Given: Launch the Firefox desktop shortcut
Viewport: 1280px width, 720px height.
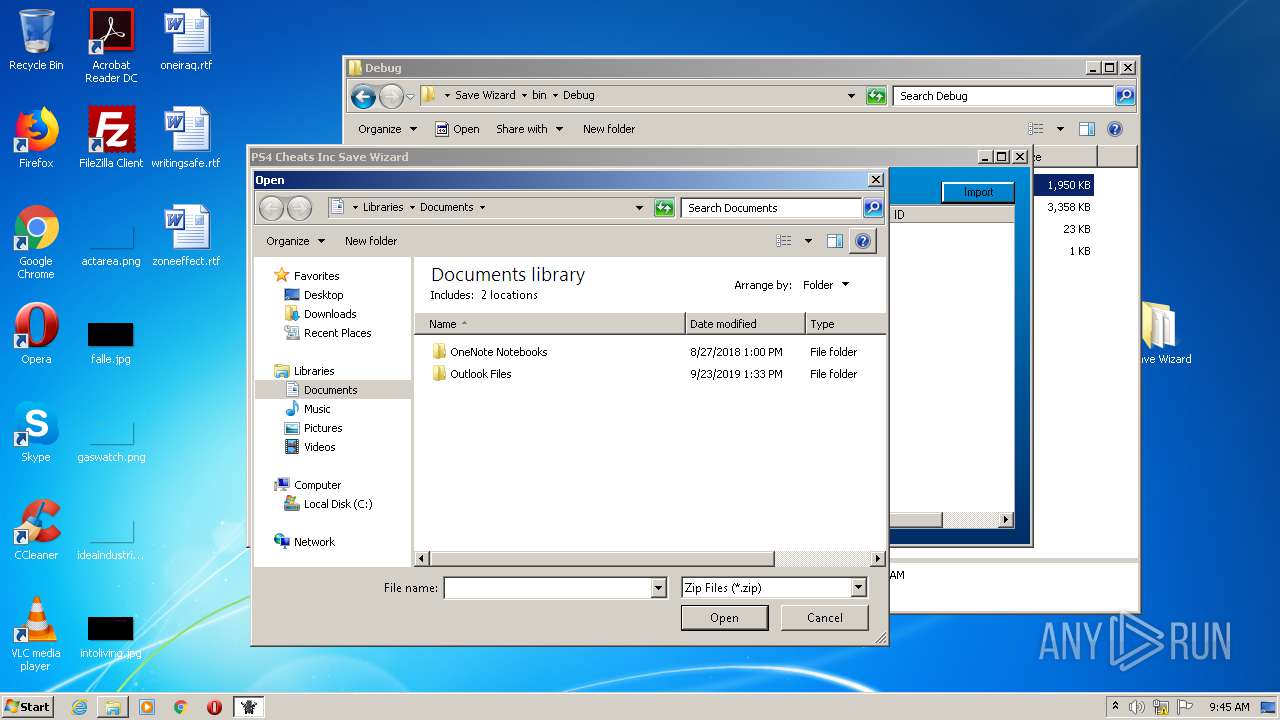Looking at the screenshot, I should pyautogui.click(x=36, y=138).
